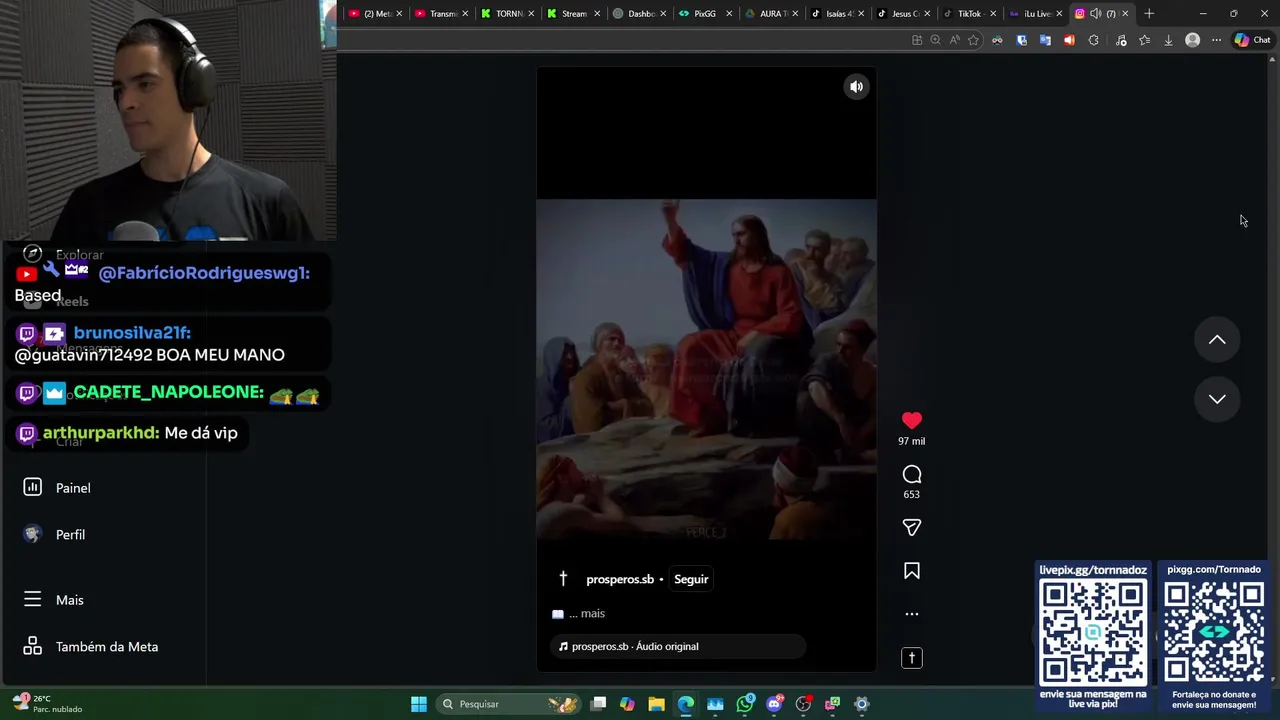Open the audio thumbnail below the options dots
The width and height of the screenshot is (1280, 720).
911,658
